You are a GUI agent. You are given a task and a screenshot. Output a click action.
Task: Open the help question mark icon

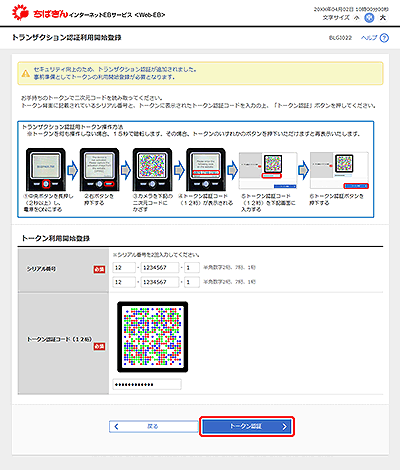click(384, 38)
